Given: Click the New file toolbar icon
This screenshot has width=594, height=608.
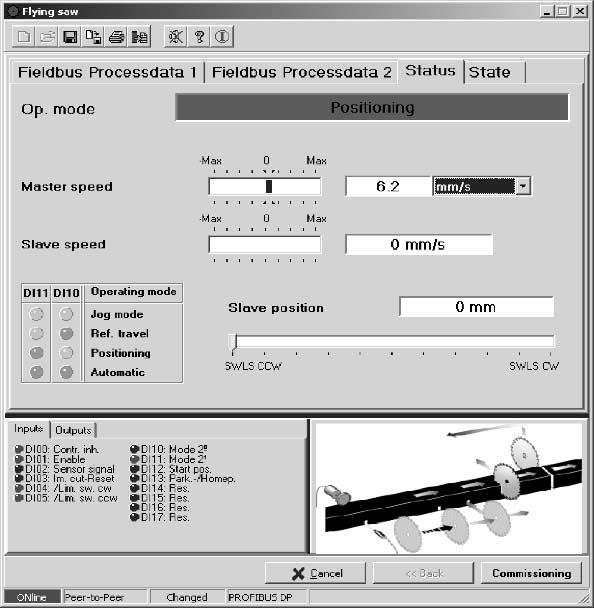Looking at the screenshot, I should (x=24, y=37).
